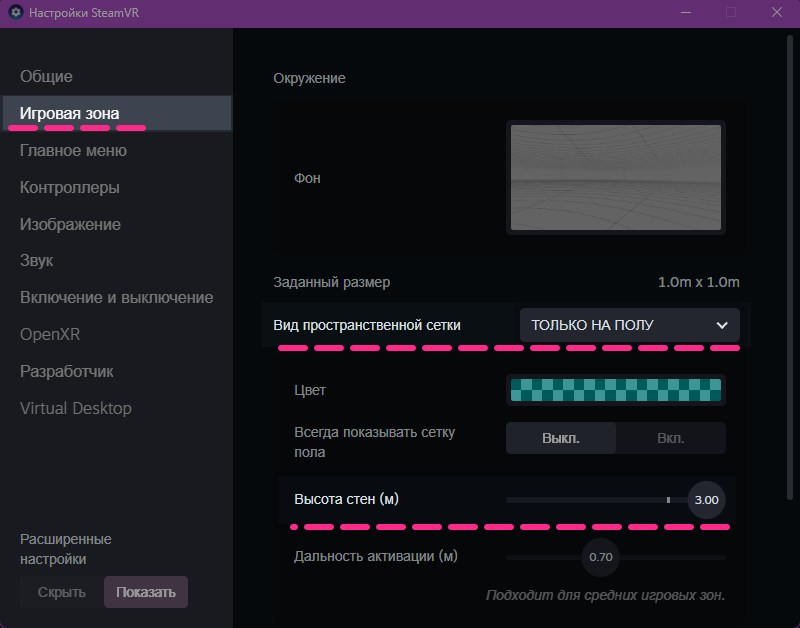Select the OpenXR section

pyautogui.click(x=50, y=334)
